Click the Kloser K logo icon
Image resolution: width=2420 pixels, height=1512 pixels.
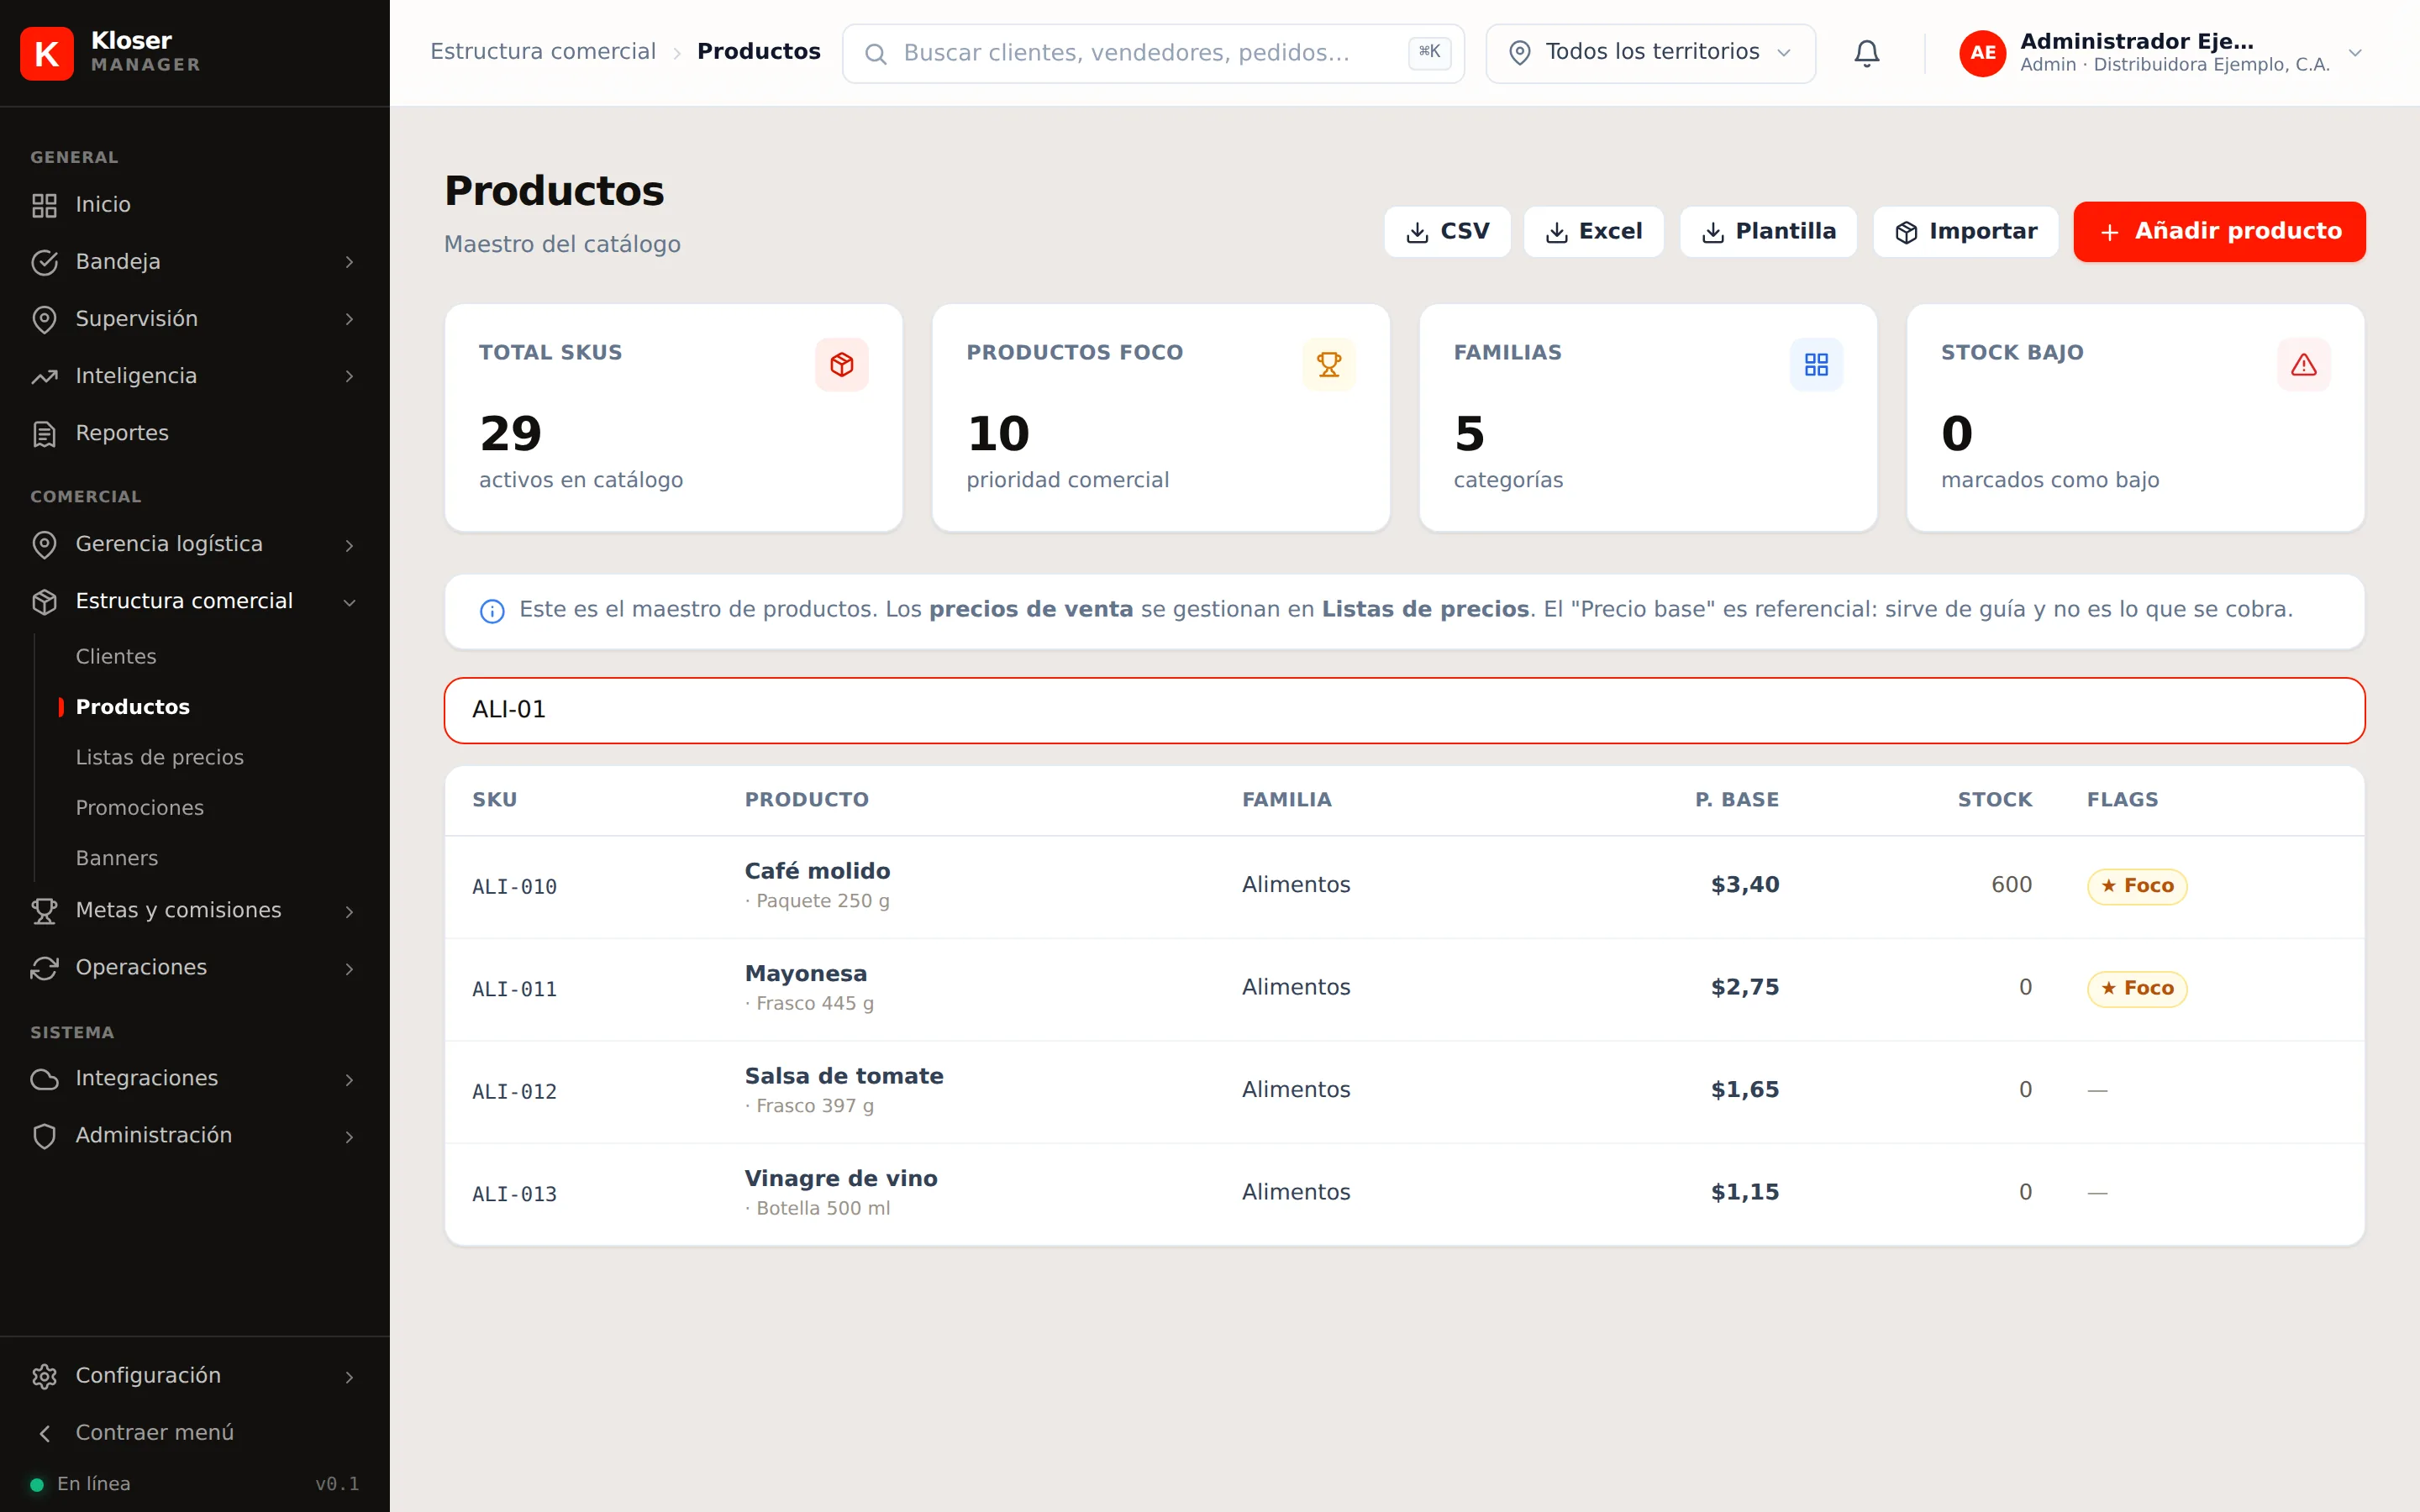[x=46, y=53]
